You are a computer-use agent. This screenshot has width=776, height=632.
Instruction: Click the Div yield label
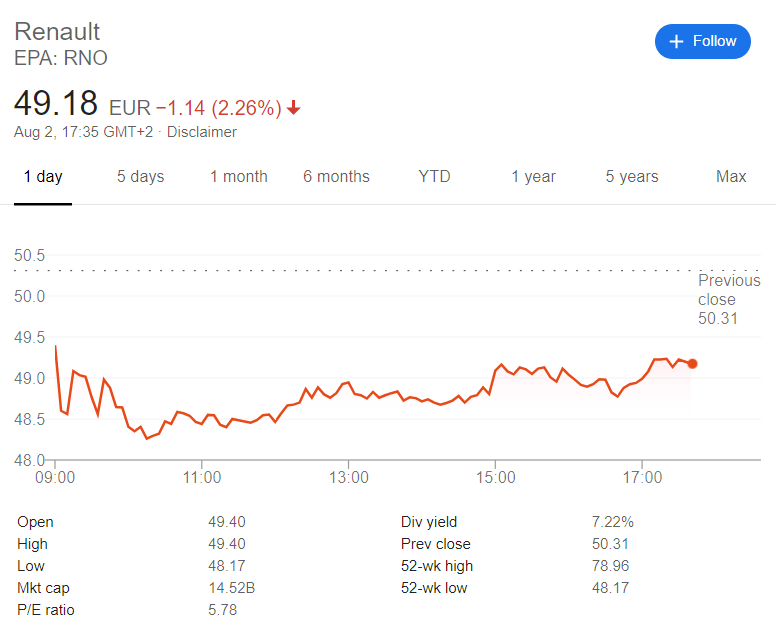point(428,522)
